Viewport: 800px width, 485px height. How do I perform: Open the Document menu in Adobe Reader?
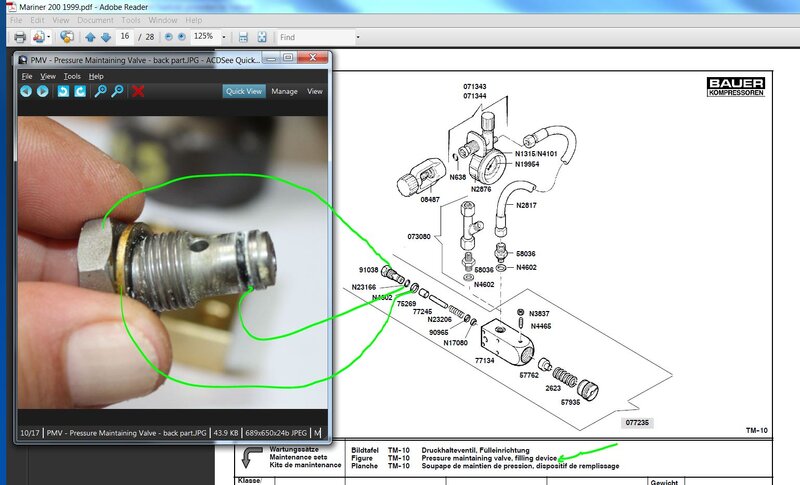(95, 20)
